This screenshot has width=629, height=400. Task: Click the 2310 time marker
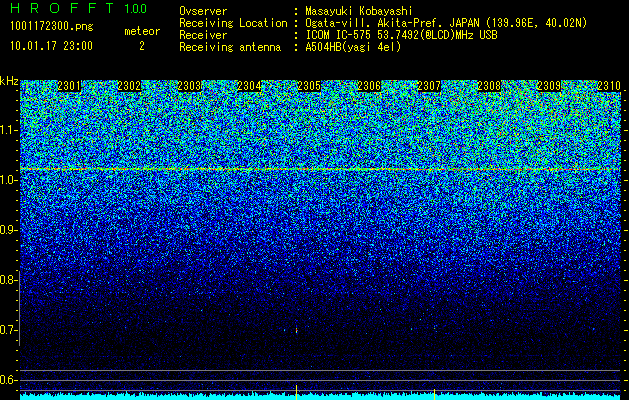609,86
